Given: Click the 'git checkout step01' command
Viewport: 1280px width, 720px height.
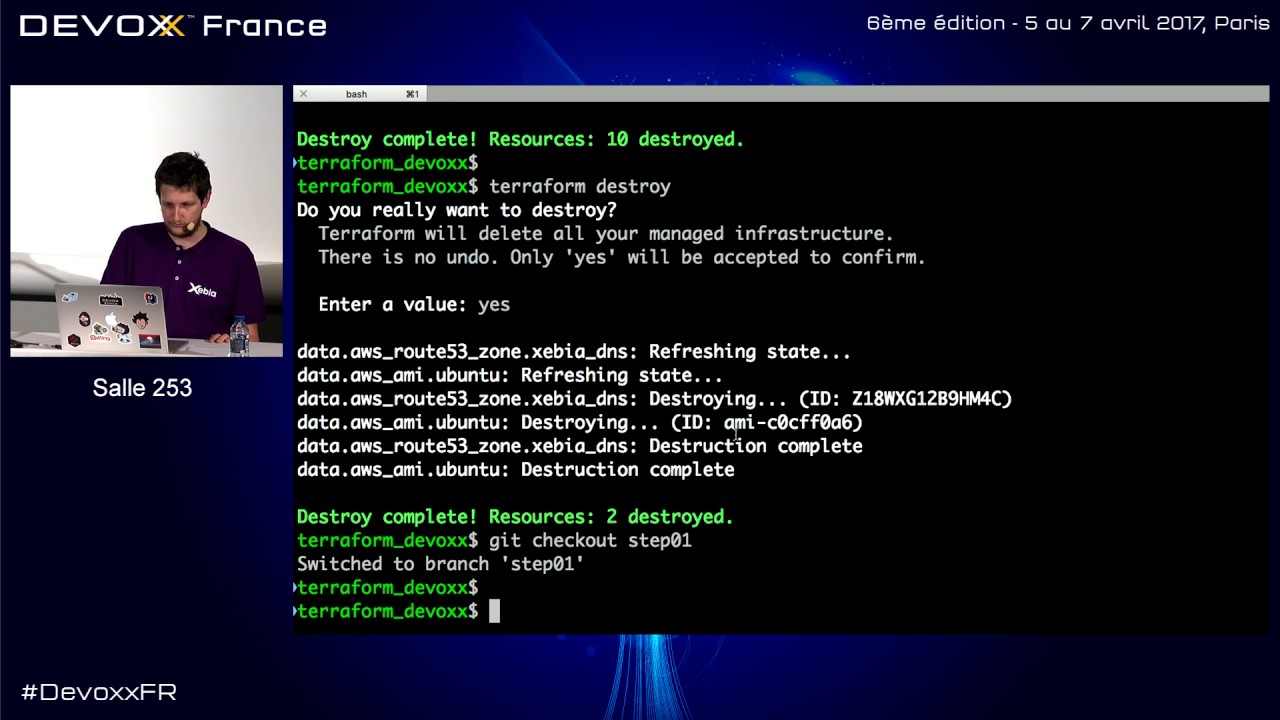Looking at the screenshot, I should [590, 540].
